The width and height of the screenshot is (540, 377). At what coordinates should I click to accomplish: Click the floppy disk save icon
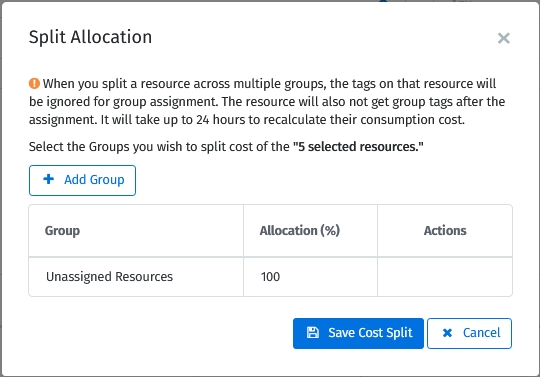(x=313, y=333)
